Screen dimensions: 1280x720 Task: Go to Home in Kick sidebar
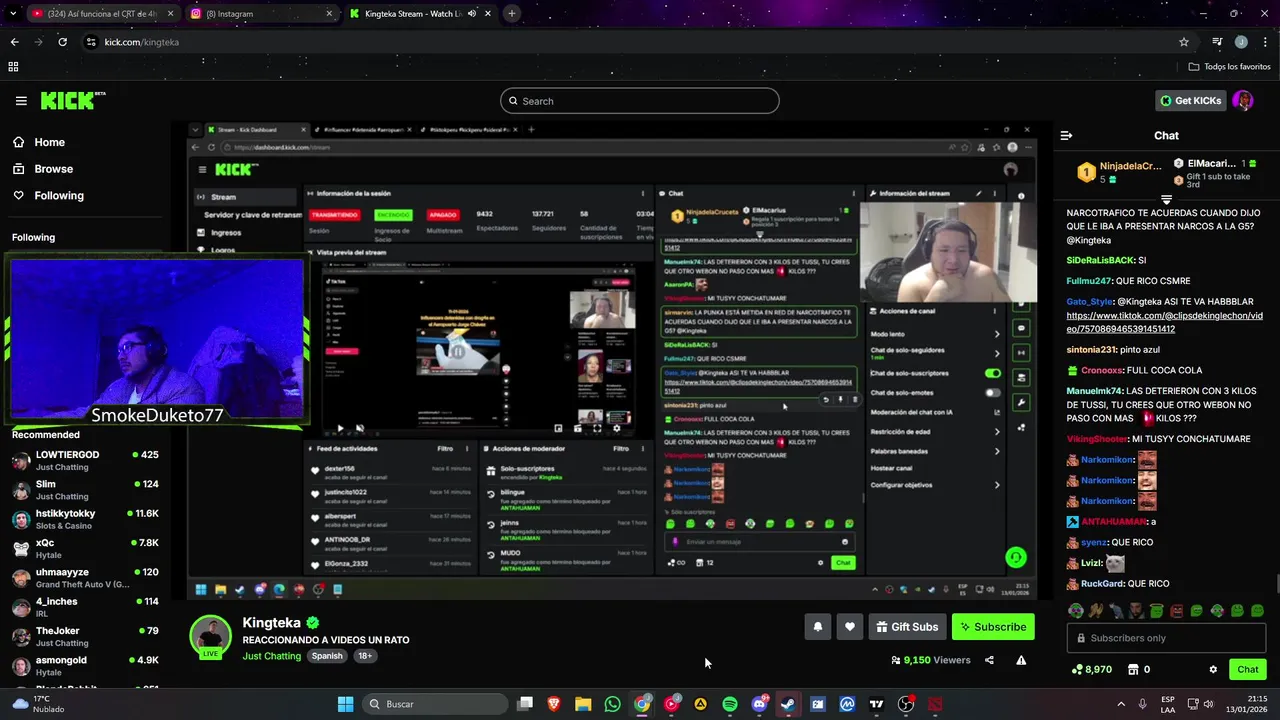pos(38,142)
